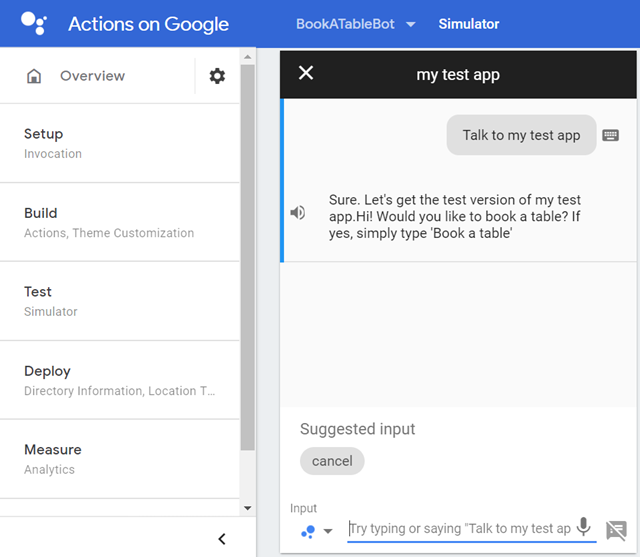Open the settings gear icon
Image resolution: width=640 pixels, height=557 pixels.
[x=217, y=76]
